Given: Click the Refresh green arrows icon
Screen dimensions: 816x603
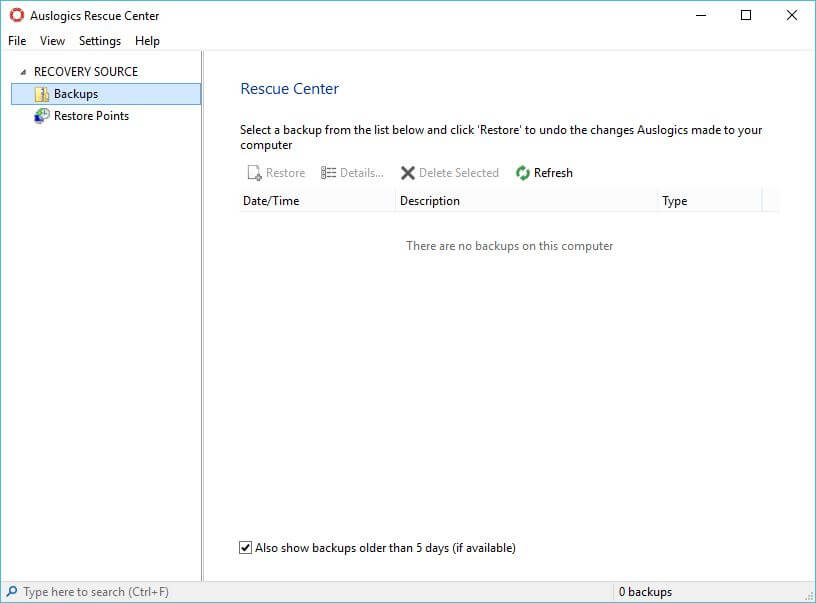Looking at the screenshot, I should point(523,173).
